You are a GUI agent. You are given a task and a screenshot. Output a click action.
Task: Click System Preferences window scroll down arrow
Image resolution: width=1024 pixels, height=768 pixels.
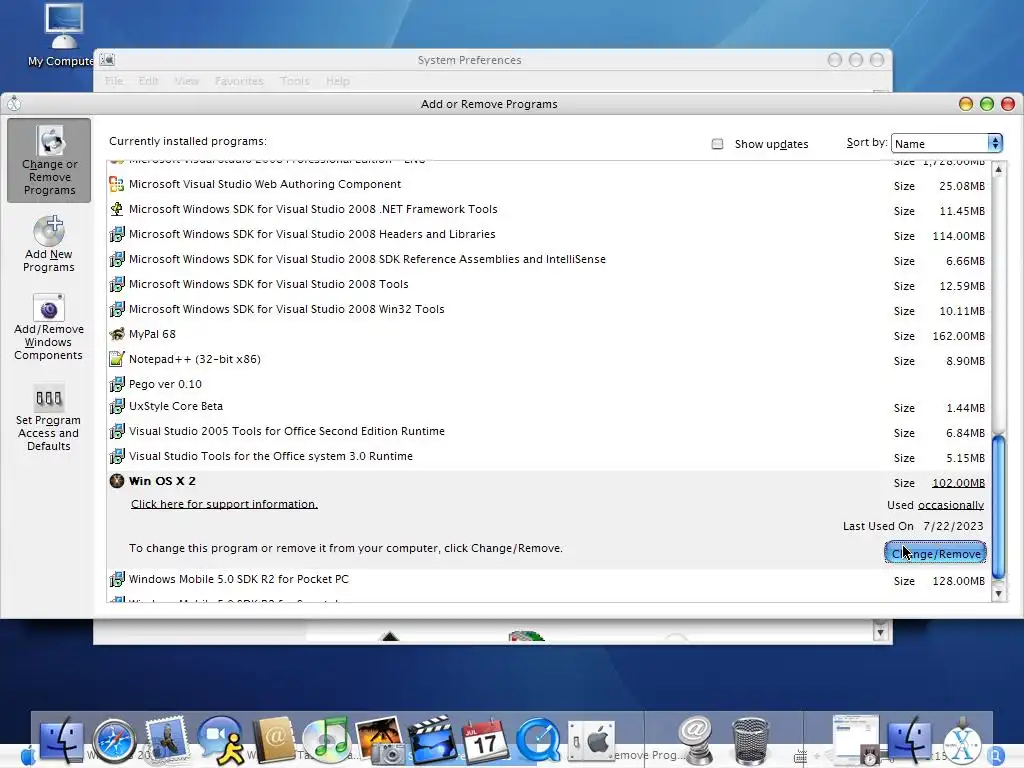coord(880,632)
